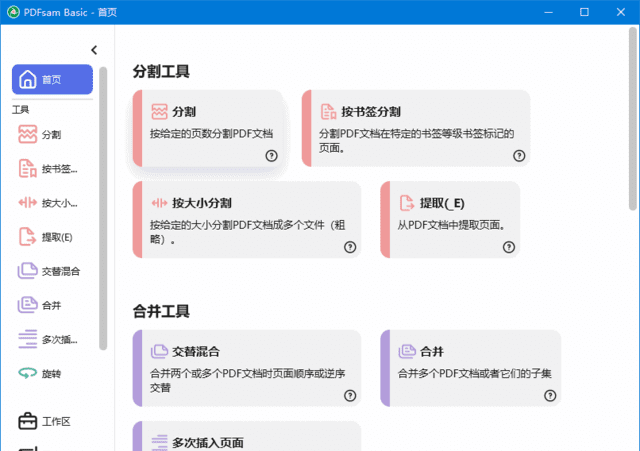Click the 合并 card icon
The image size is (640, 451).
407,351
